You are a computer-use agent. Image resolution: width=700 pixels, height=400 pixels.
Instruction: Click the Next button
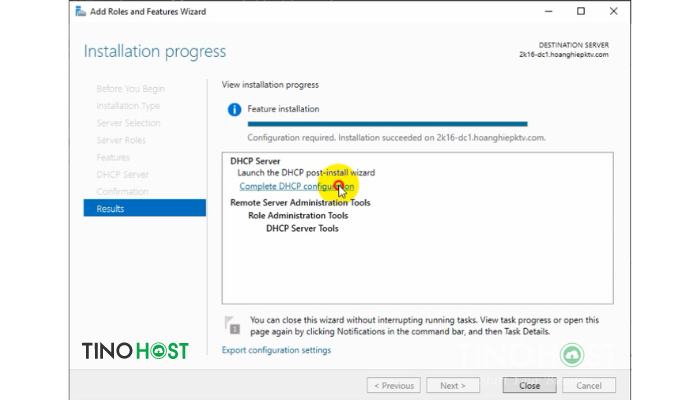(x=453, y=385)
